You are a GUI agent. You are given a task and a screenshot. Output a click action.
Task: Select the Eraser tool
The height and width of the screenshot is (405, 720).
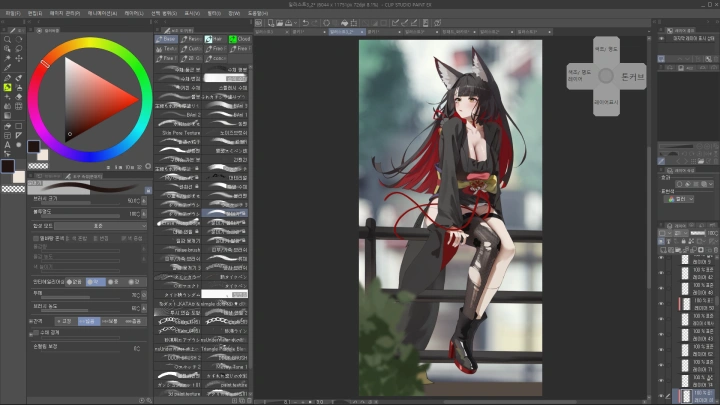click(x=19, y=97)
